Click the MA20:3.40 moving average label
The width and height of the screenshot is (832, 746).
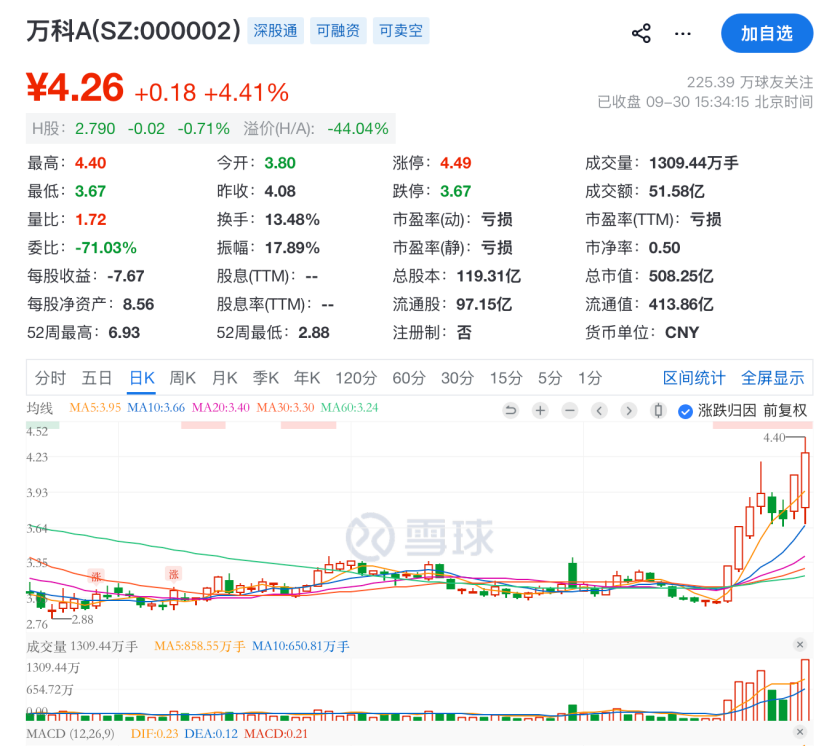tap(221, 407)
